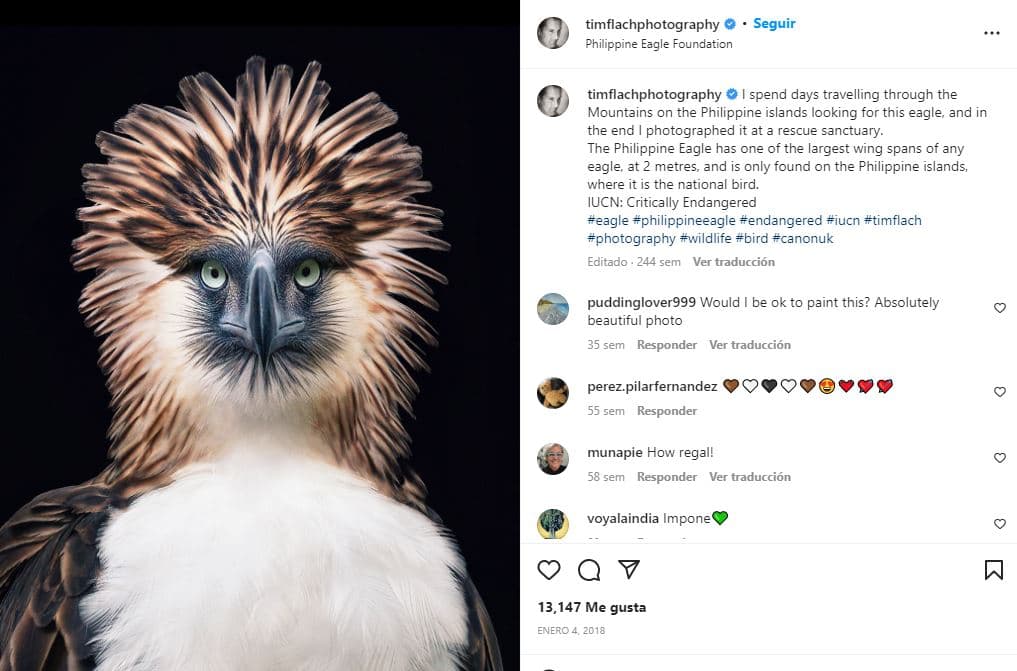Screen dimensions: 1017x671
Task: Like puddinglover999's comment with its heart icon
Action: coord(999,308)
